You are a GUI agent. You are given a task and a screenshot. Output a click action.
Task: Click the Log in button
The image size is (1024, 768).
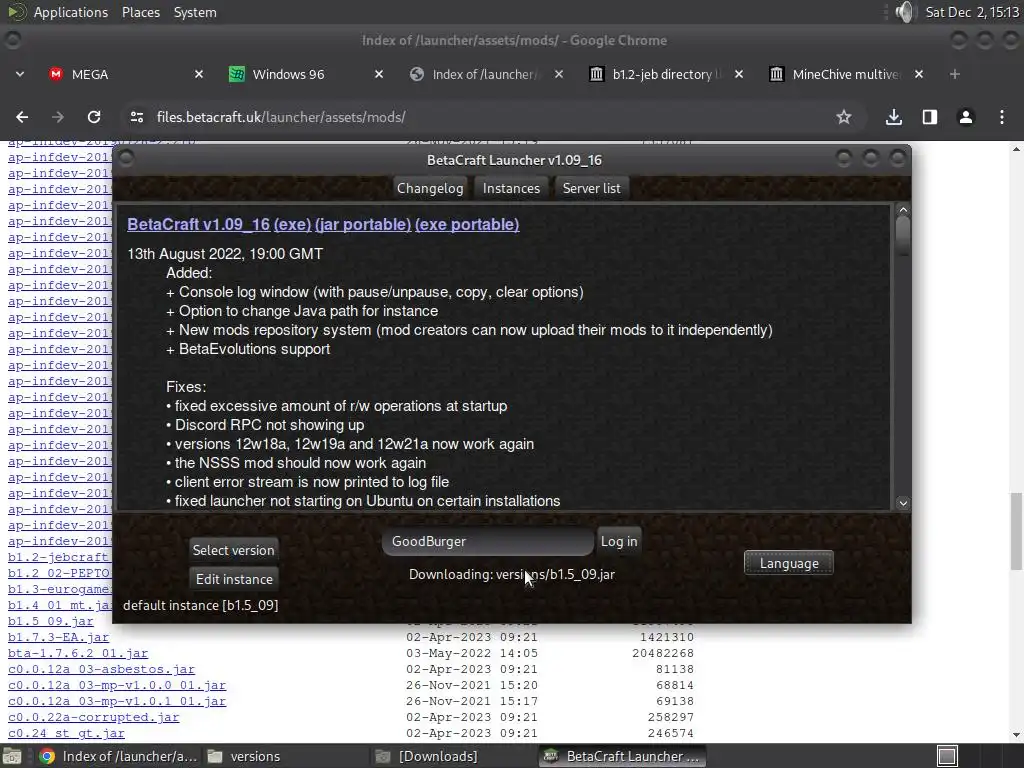[619, 541]
